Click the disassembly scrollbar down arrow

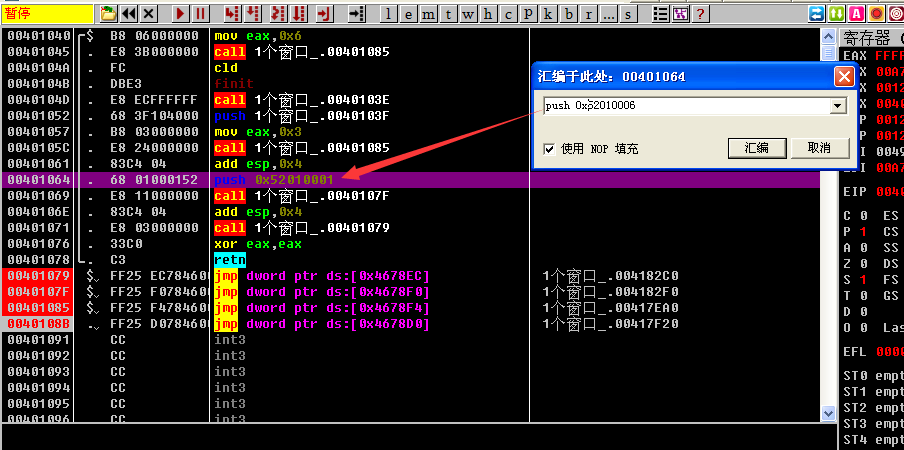point(828,413)
